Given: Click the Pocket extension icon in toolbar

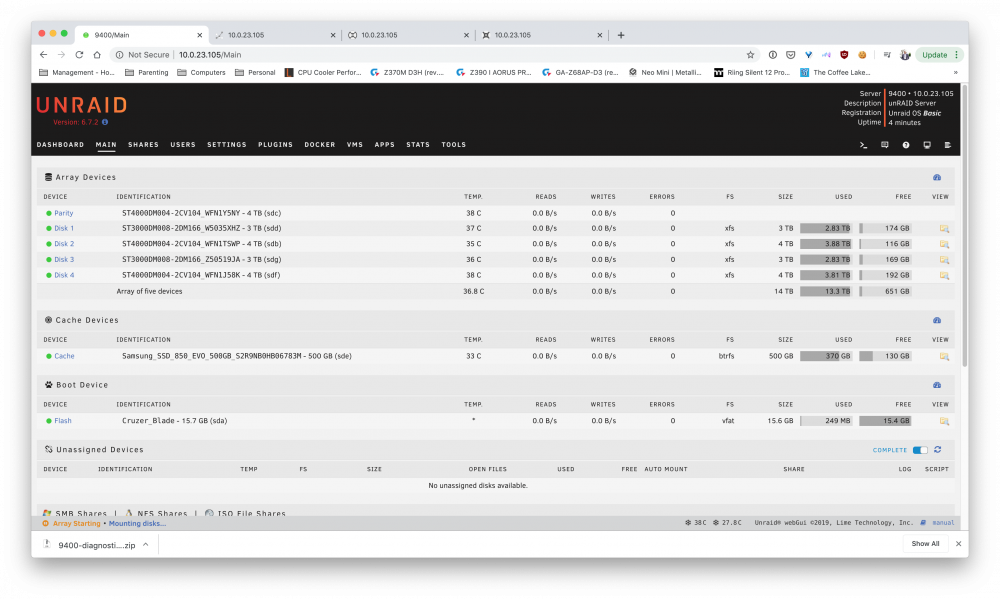Looking at the screenshot, I should click(790, 55).
